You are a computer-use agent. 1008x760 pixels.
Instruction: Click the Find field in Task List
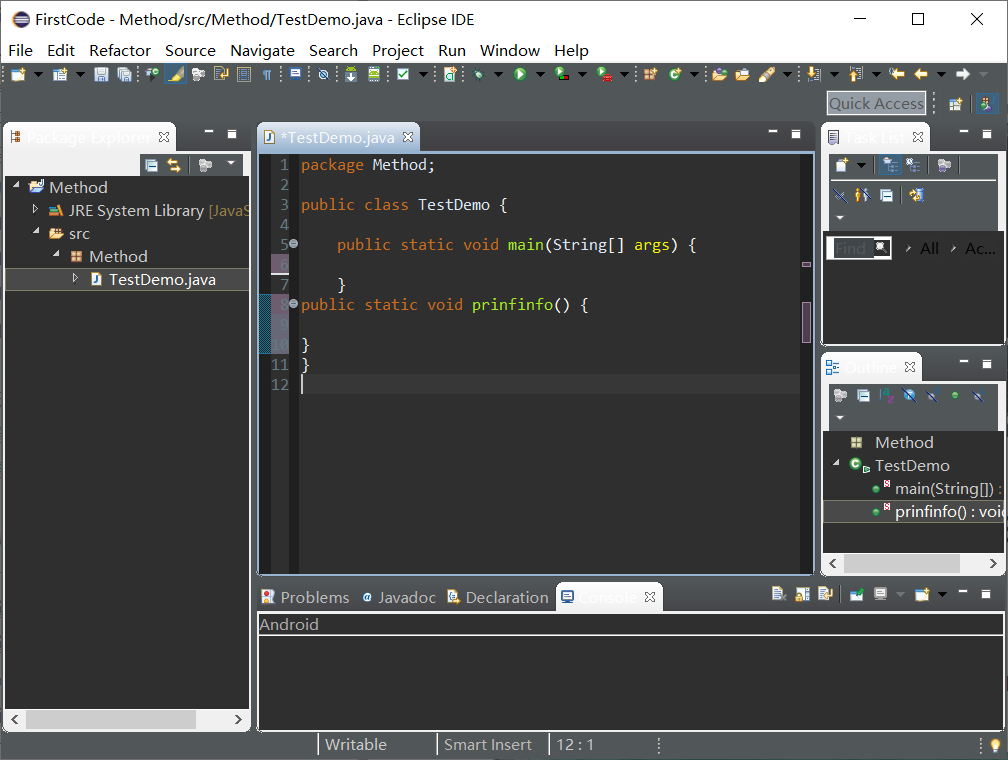[853, 248]
